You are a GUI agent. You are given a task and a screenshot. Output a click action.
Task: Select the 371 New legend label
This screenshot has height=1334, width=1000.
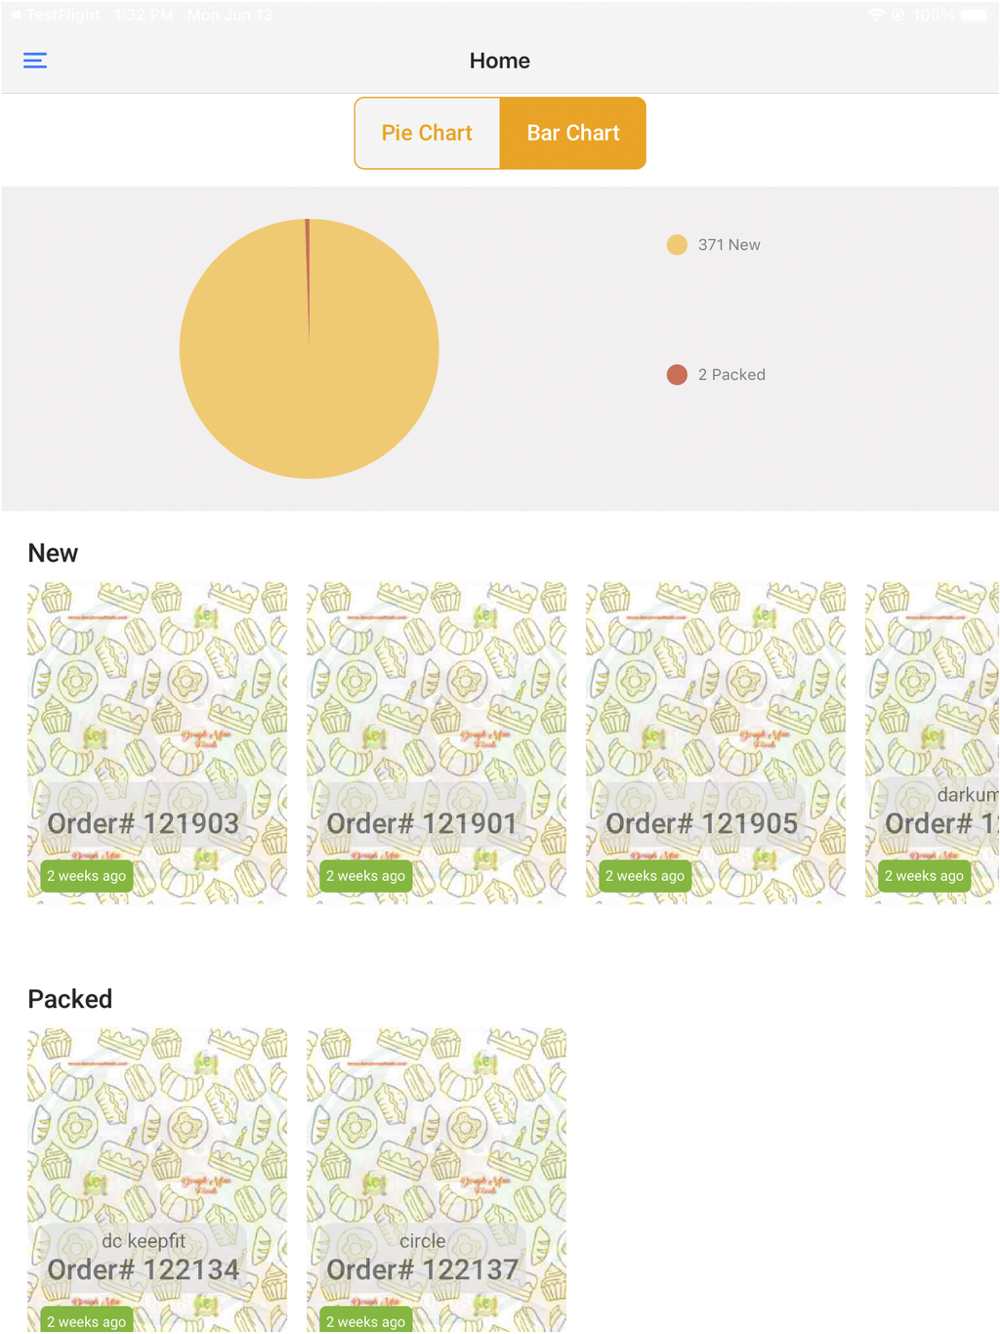coord(729,245)
